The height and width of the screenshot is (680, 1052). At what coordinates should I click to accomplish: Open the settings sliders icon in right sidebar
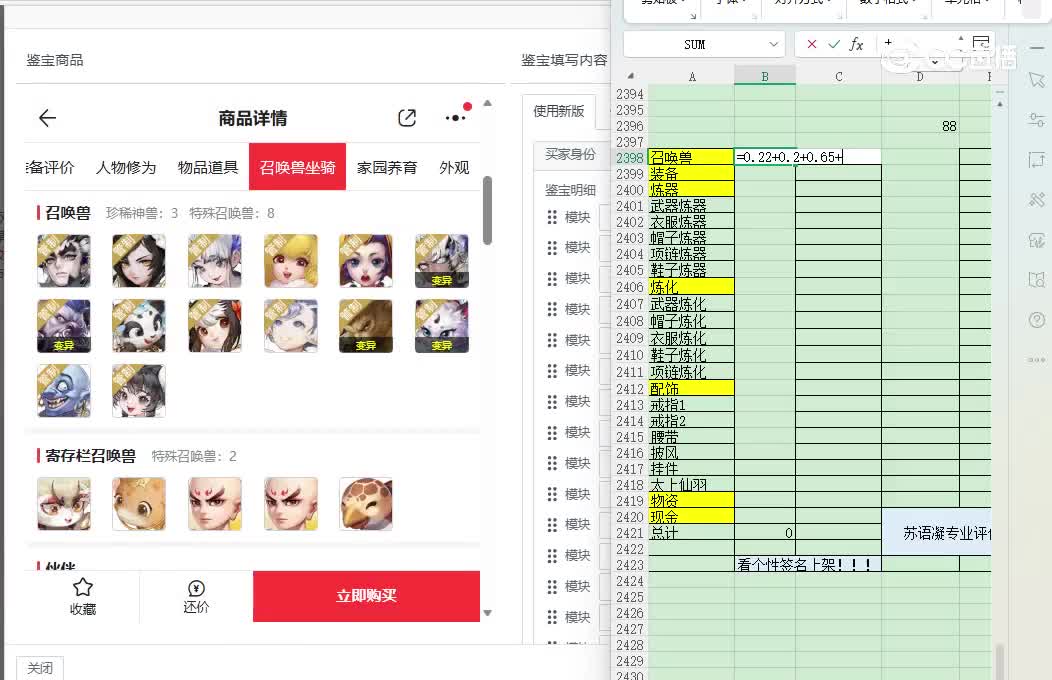pyautogui.click(x=1037, y=120)
